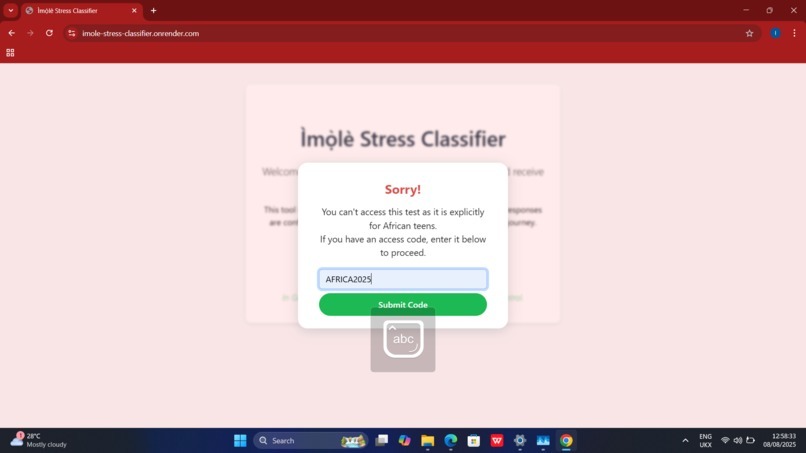806x453 pixels.
Task: Open a new browser tab
Action: [153, 10]
